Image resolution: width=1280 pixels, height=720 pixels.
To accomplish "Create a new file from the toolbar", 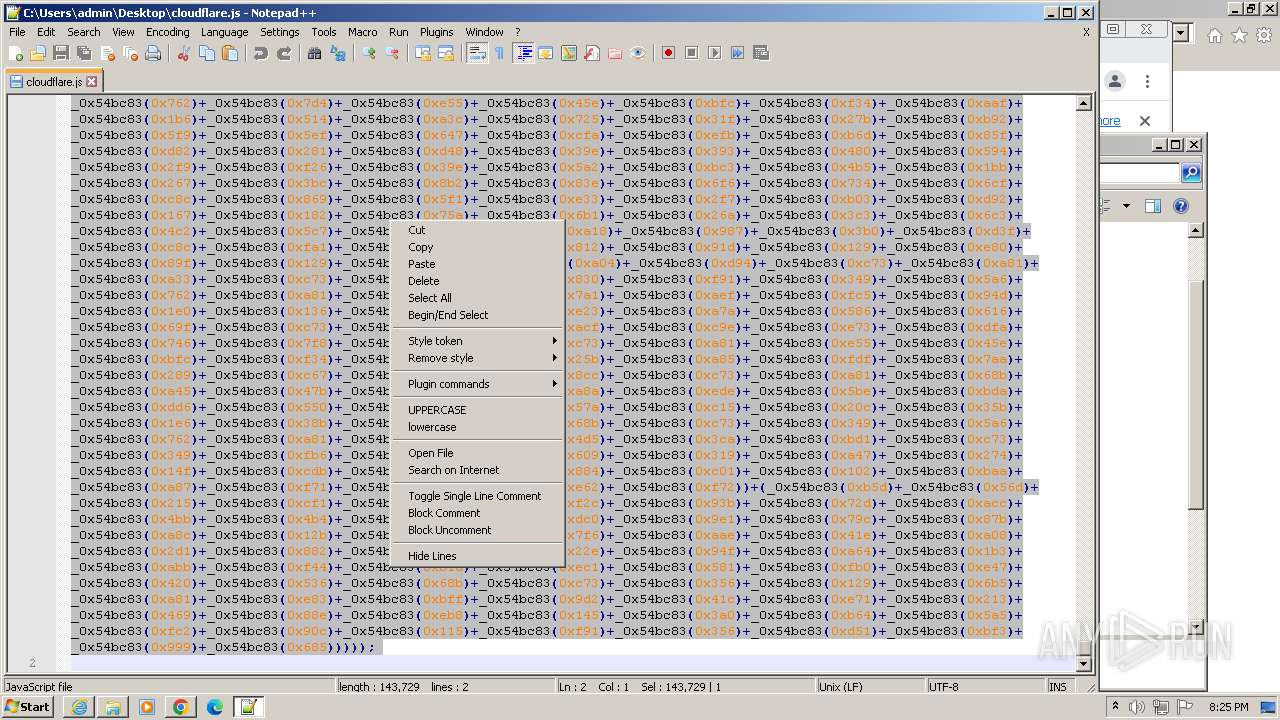I will coord(16,53).
